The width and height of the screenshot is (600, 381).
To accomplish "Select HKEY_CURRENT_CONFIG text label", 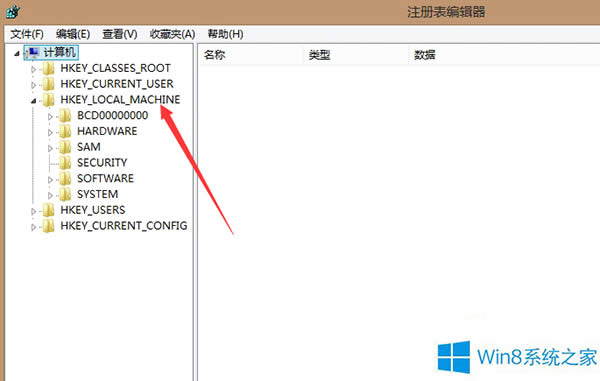I will (x=124, y=226).
